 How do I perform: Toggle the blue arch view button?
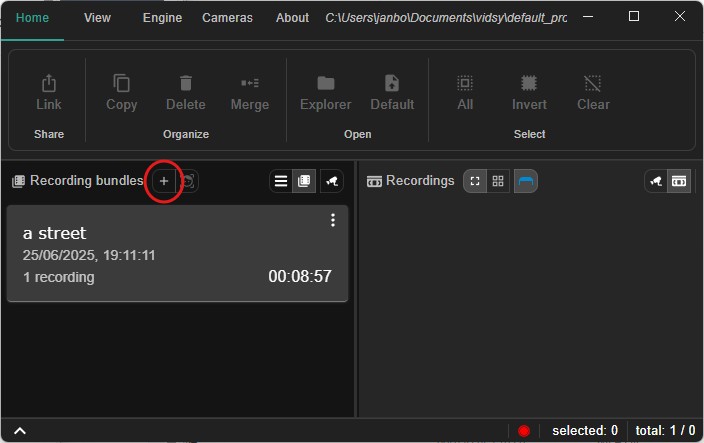(526, 181)
